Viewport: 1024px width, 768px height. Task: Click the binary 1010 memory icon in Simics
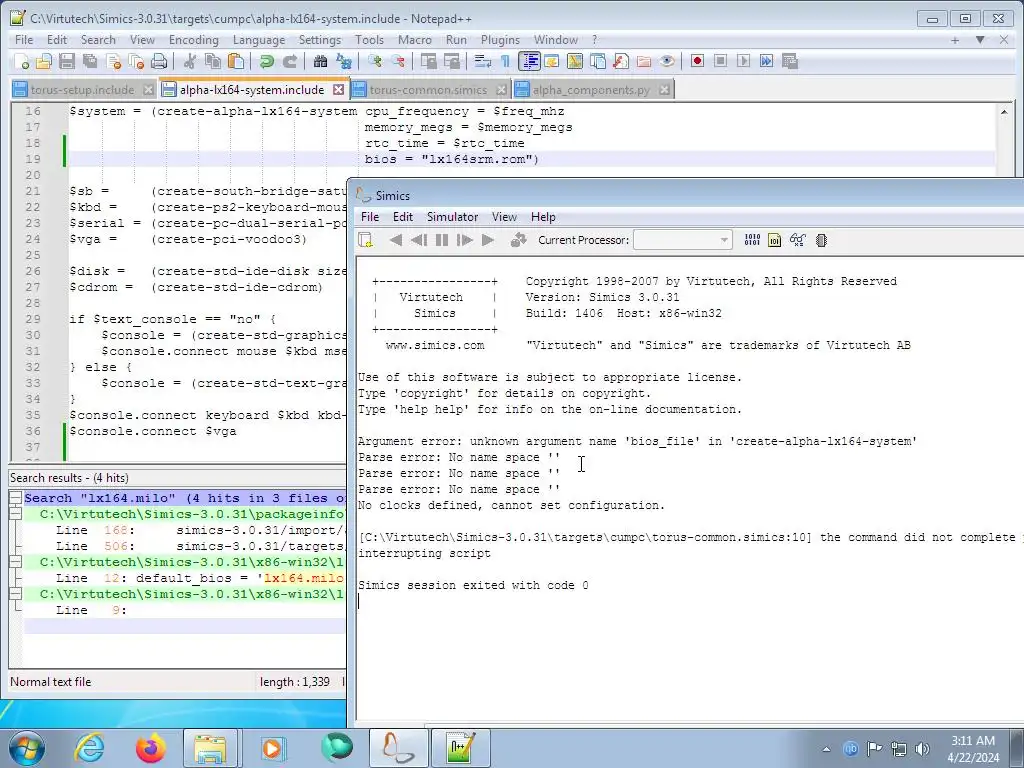752,240
